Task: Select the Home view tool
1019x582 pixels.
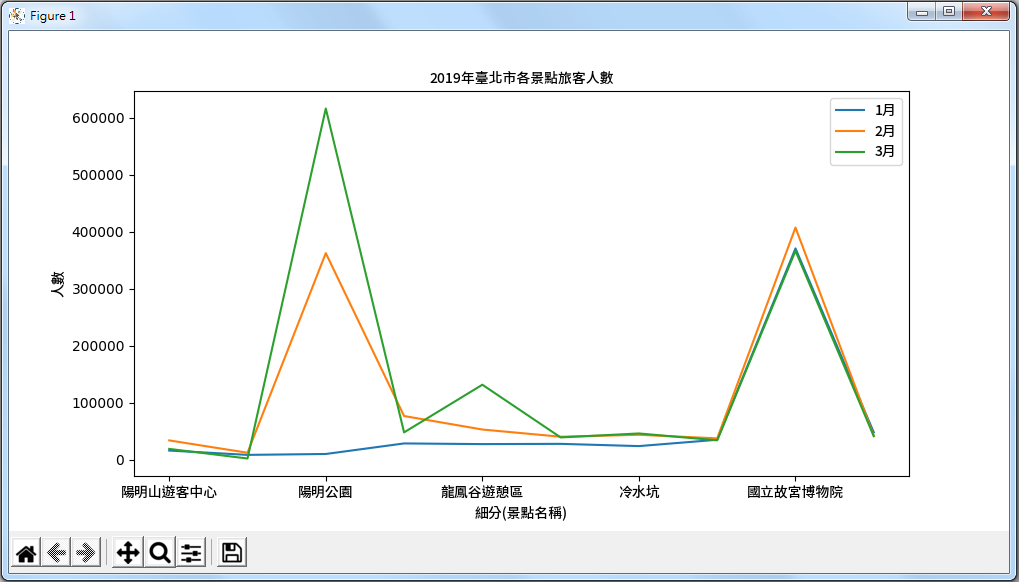Action: click(x=27, y=551)
